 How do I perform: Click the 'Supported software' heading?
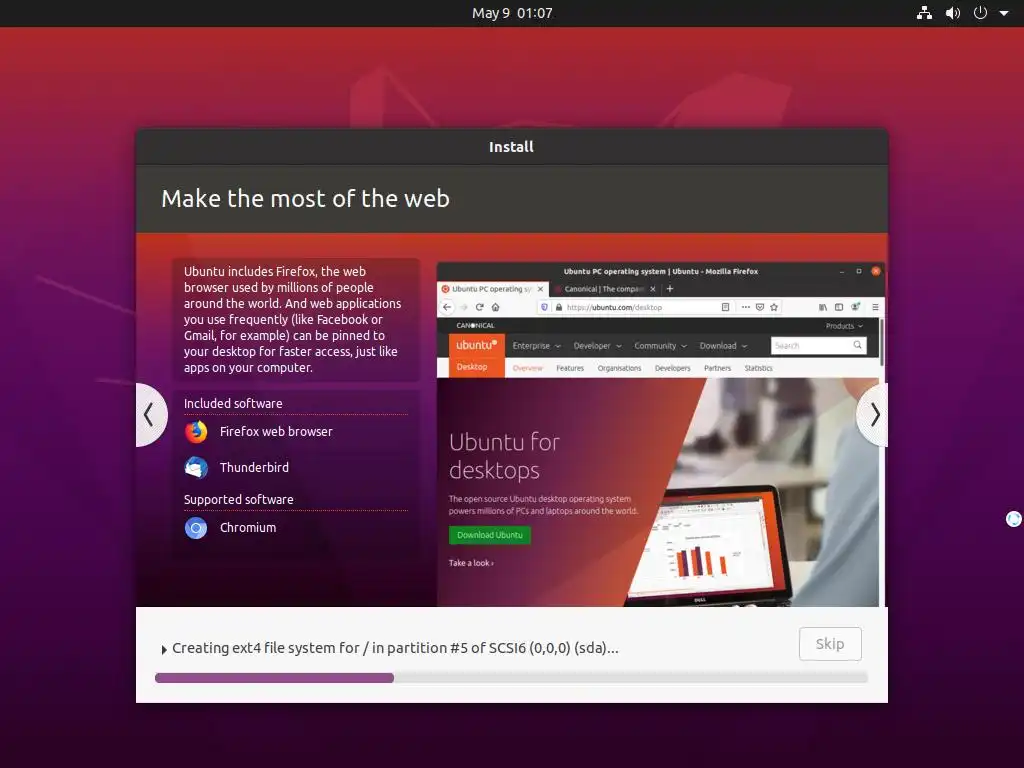pyautogui.click(x=238, y=500)
